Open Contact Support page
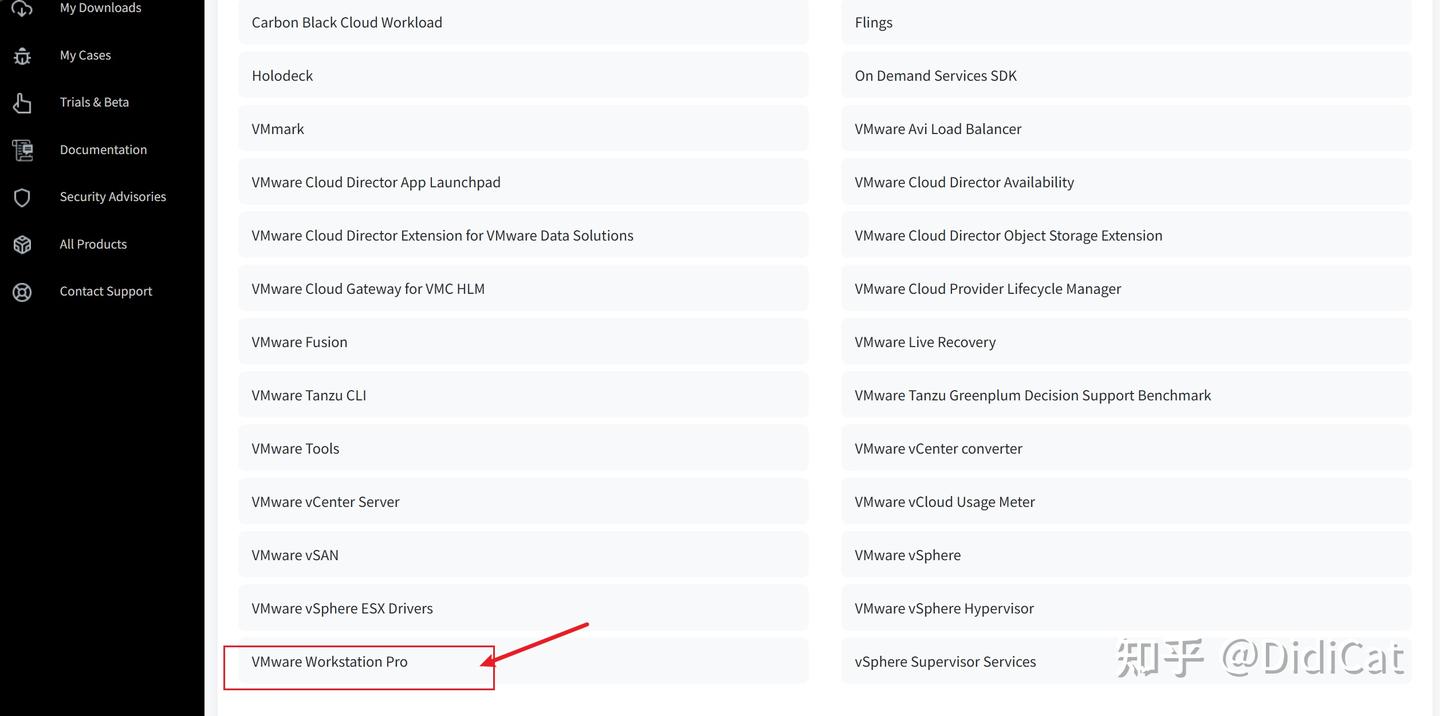Screen dimensions: 1440x716 106,292
